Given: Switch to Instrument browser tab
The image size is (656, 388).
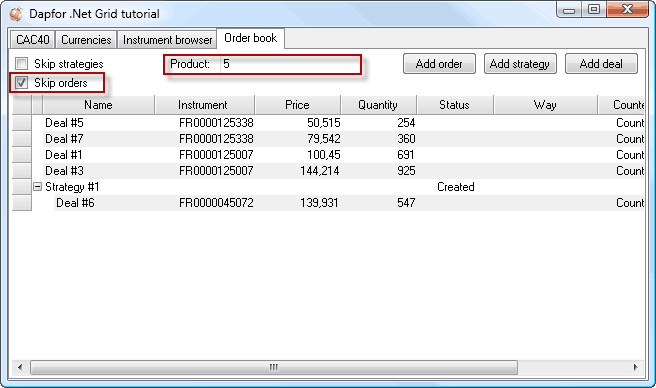Looking at the screenshot, I should click(x=167, y=40).
